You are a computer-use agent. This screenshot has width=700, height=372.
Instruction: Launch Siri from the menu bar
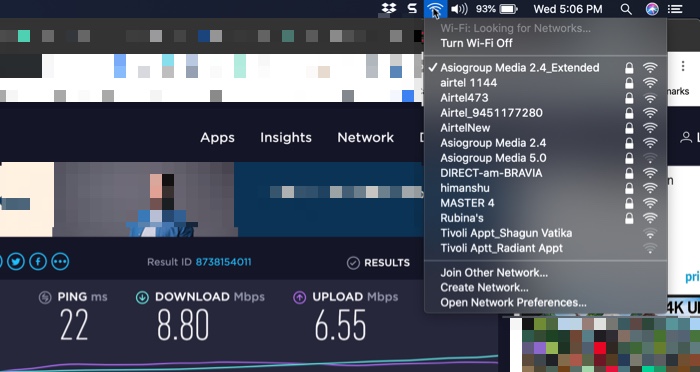click(652, 9)
